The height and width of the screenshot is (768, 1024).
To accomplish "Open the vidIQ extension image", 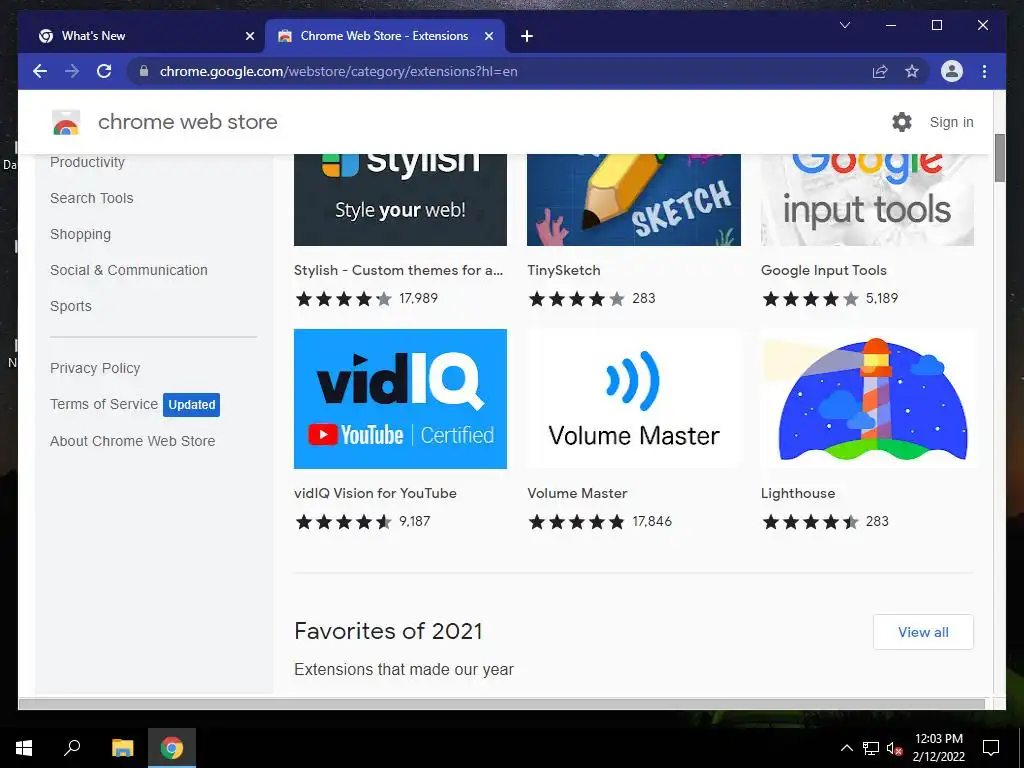I will point(400,398).
